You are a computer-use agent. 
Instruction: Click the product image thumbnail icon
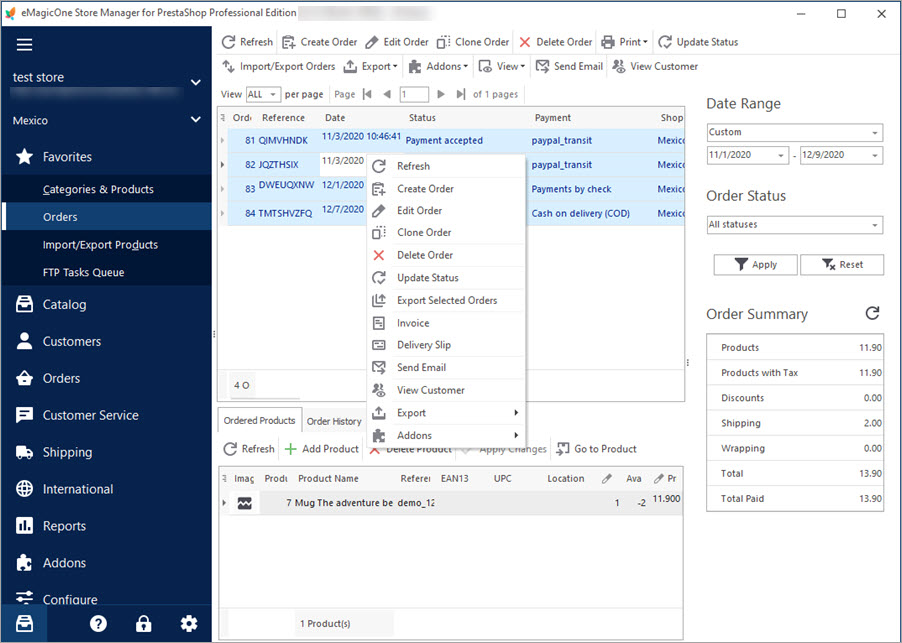click(x=244, y=503)
